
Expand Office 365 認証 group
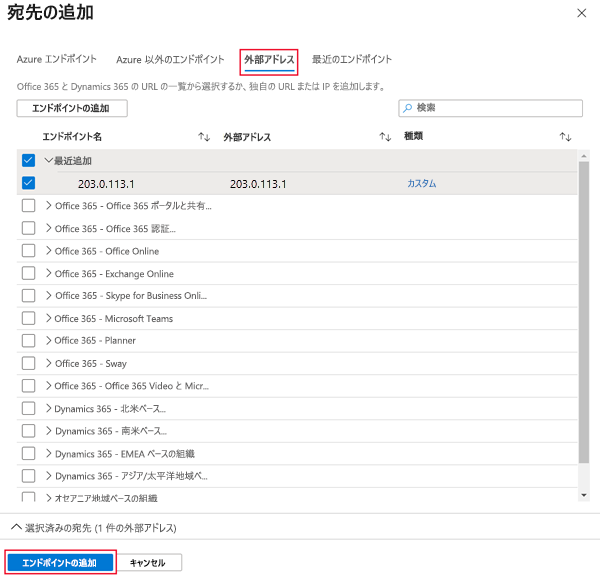point(49,228)
